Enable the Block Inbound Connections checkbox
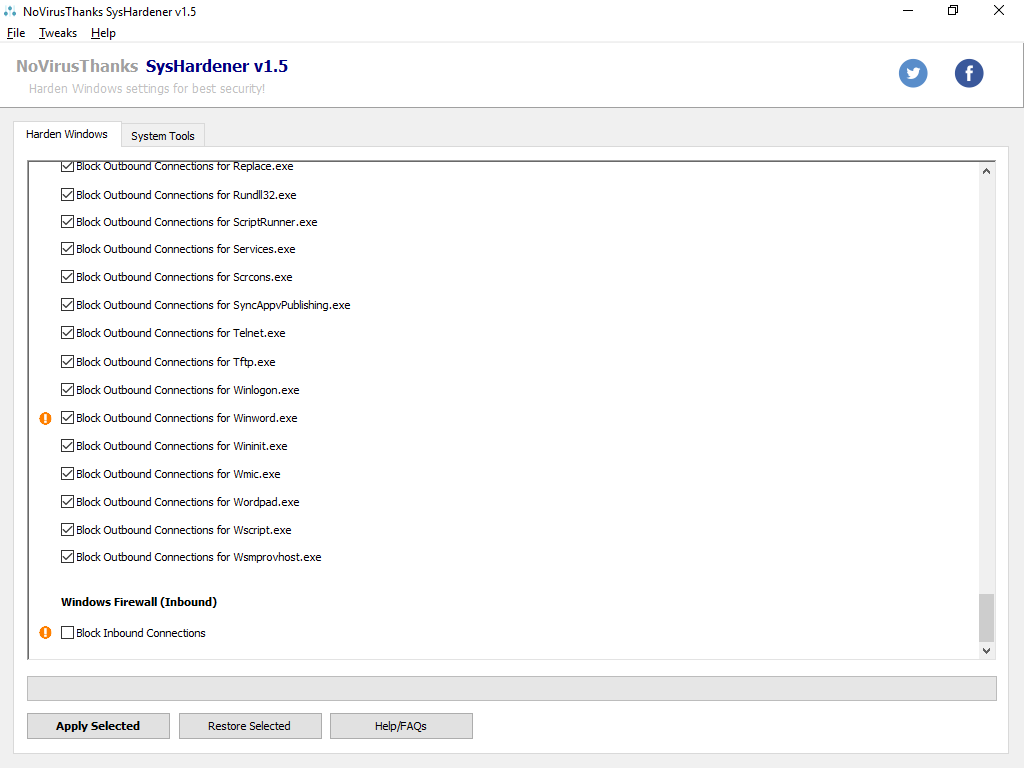Viewport: 1024px width, 768px height. pyautogui.click(x=67, y=633)
